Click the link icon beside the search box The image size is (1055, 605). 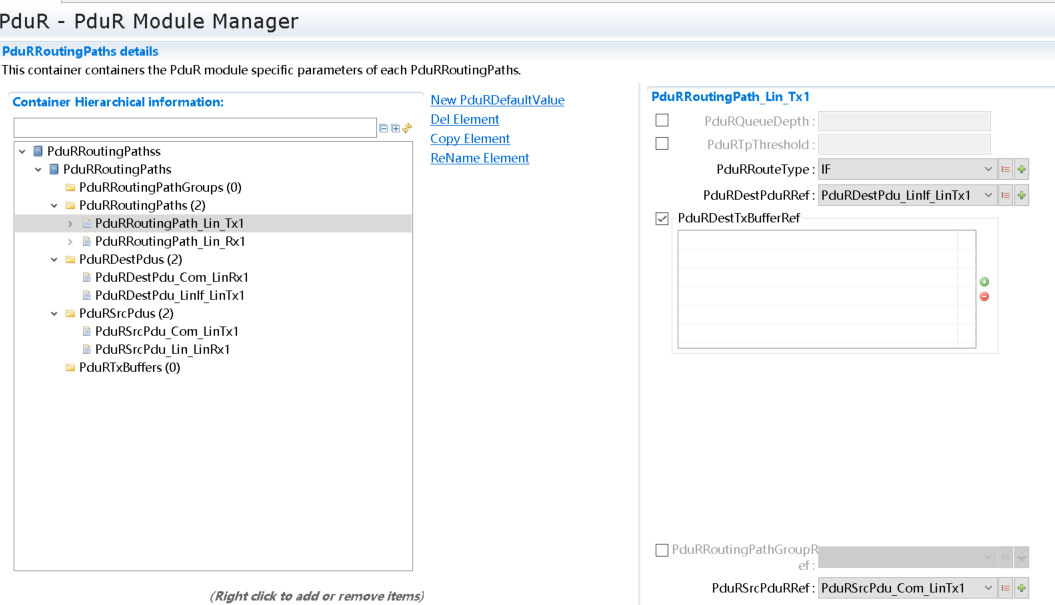pos(407,129)
